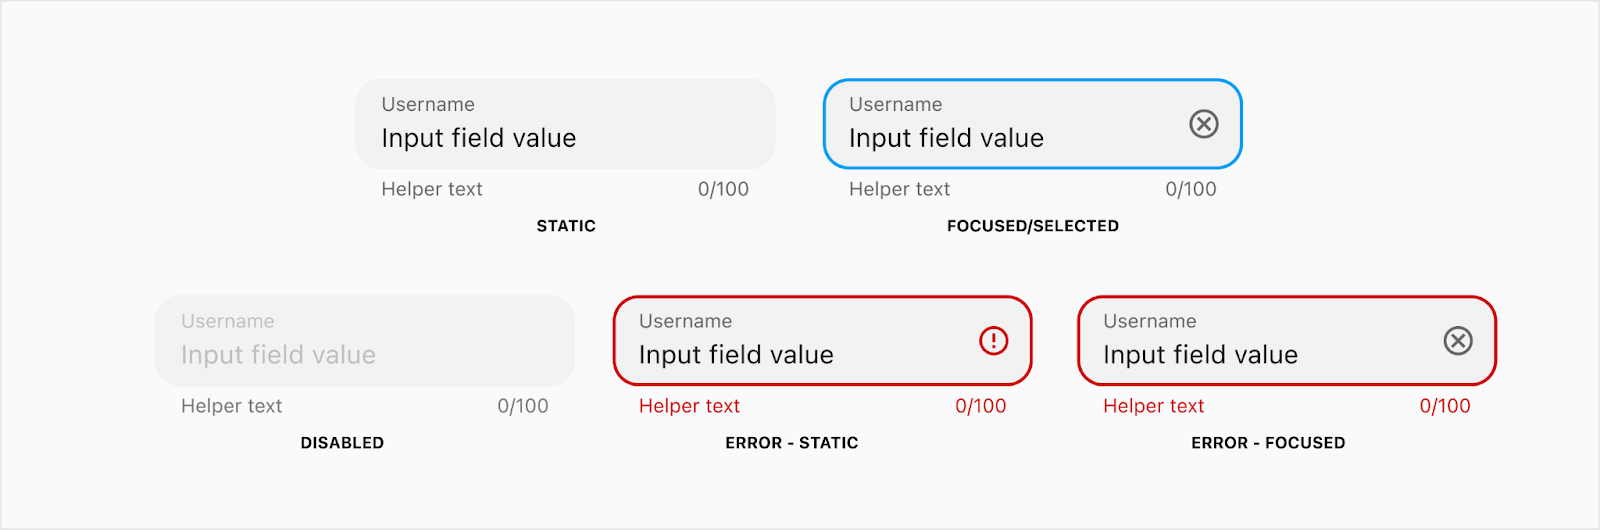Image resolution: width=1600 pixels, height=530 pixels.
Task: Click 0/100 counter below focused field
Action: pos(1191,189)
